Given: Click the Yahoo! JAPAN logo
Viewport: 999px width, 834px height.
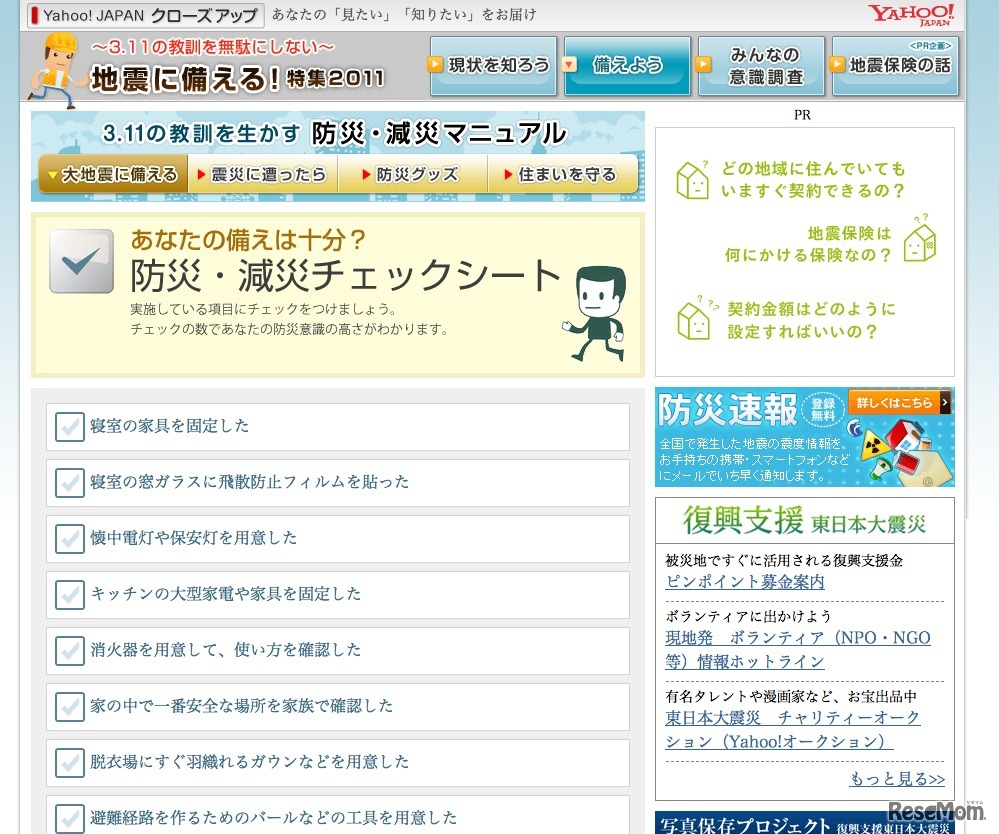Looking at the screenshot, I should tap(912, 15).
